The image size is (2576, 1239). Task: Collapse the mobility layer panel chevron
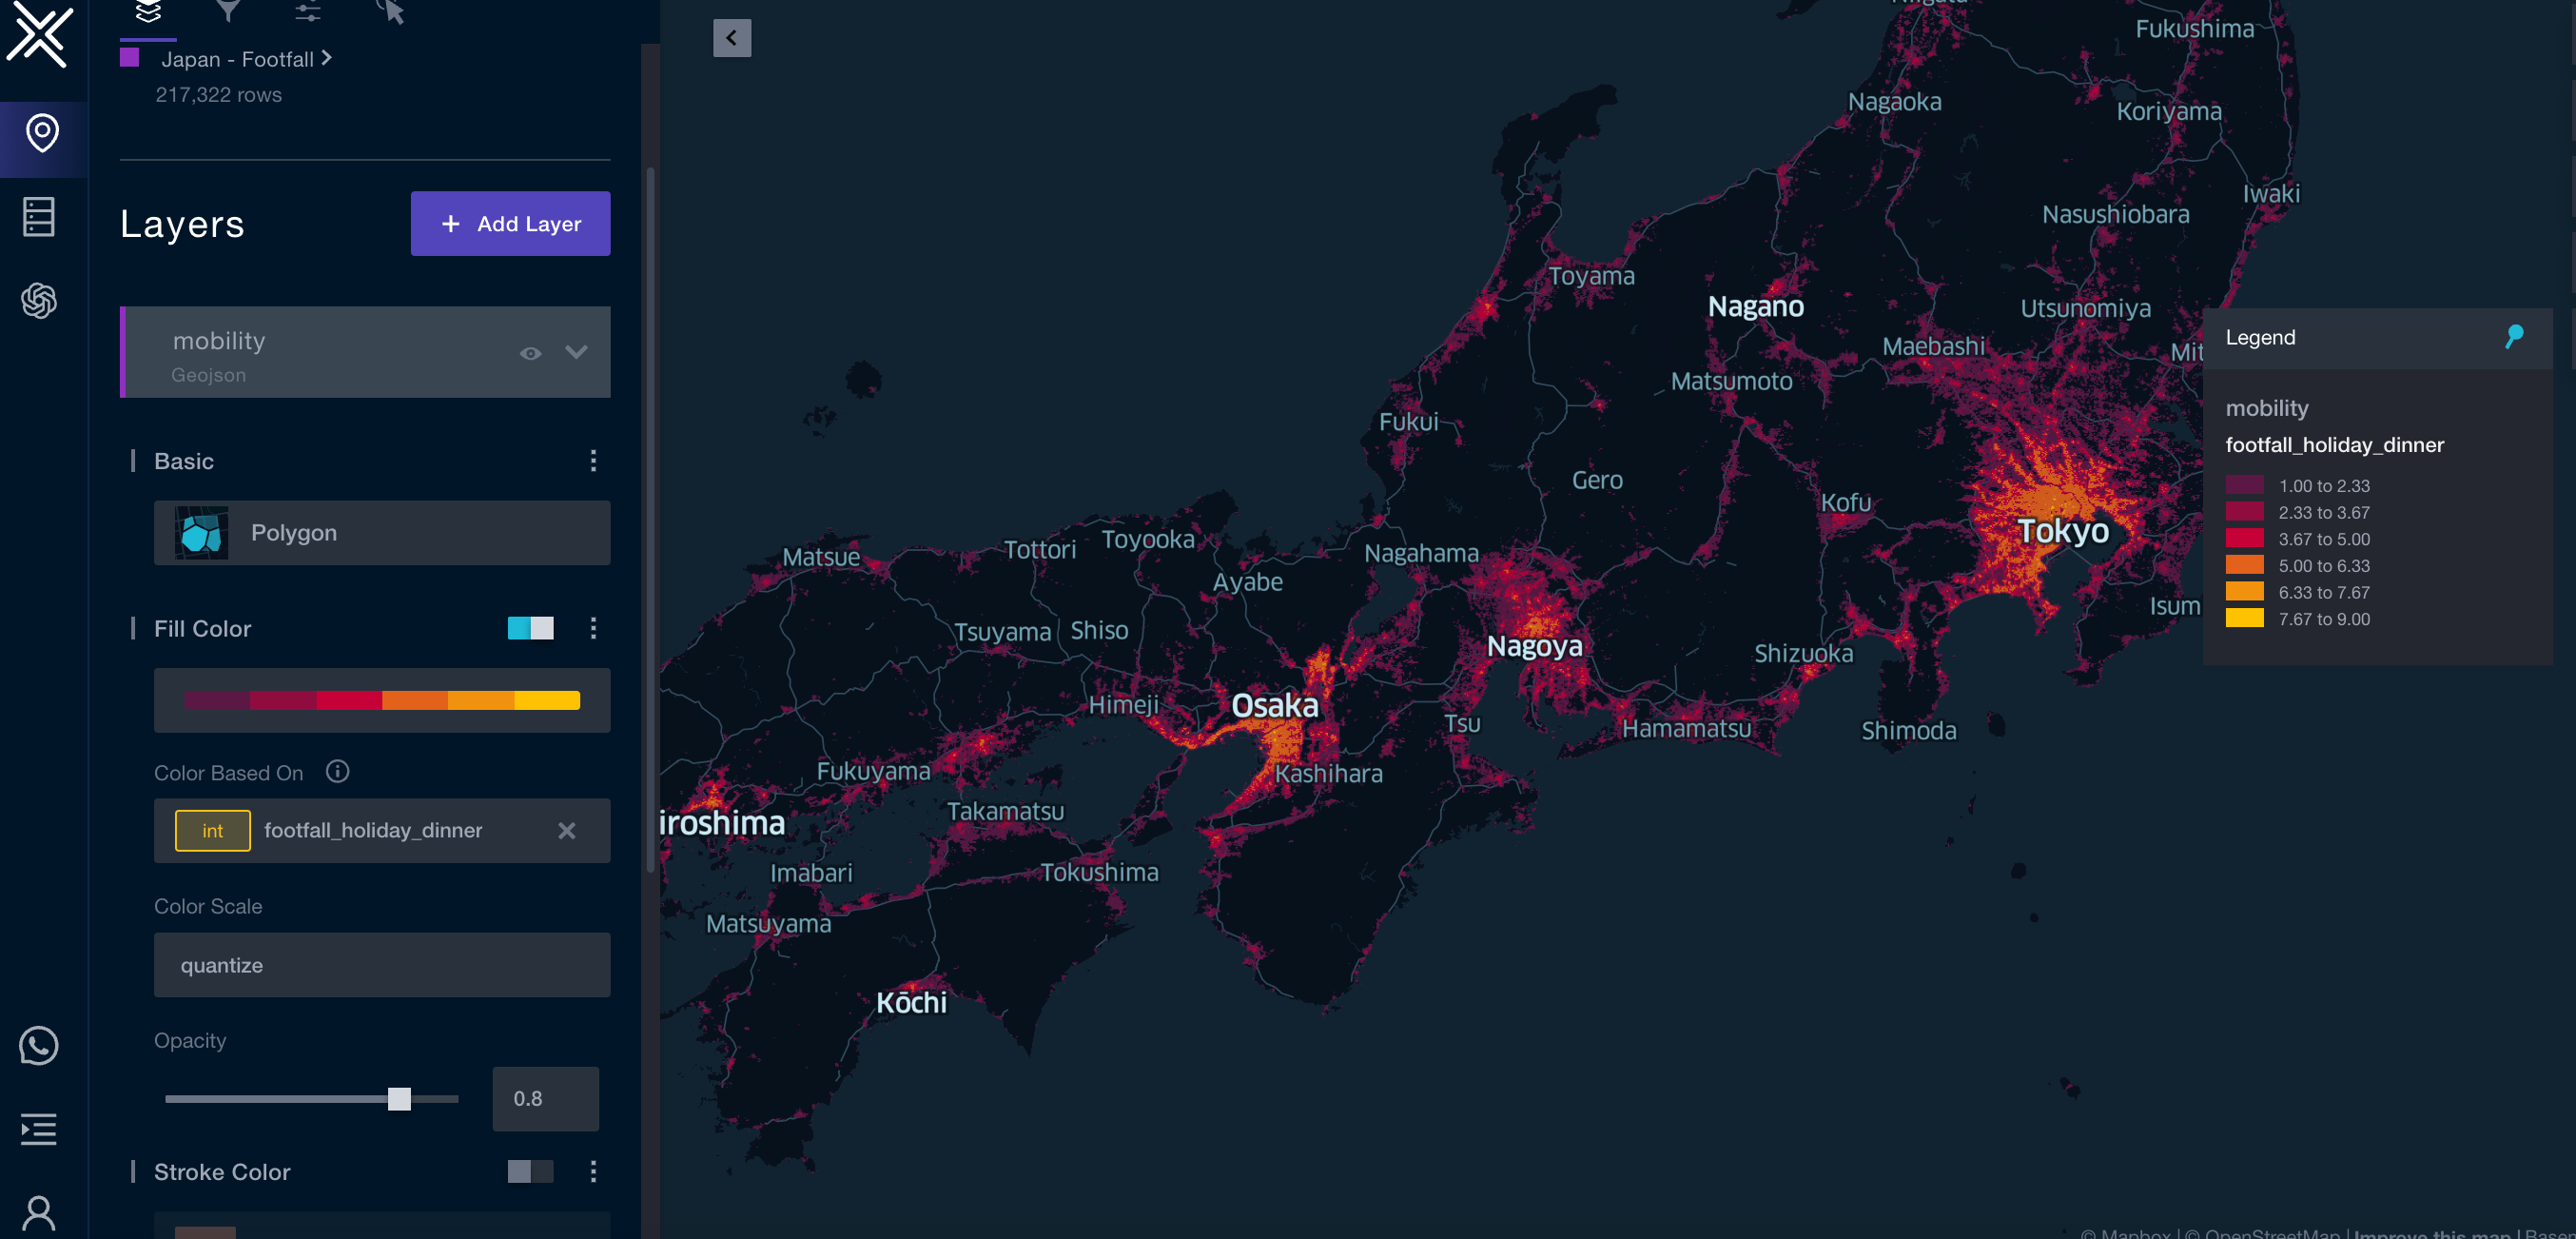tap(577, 353)
